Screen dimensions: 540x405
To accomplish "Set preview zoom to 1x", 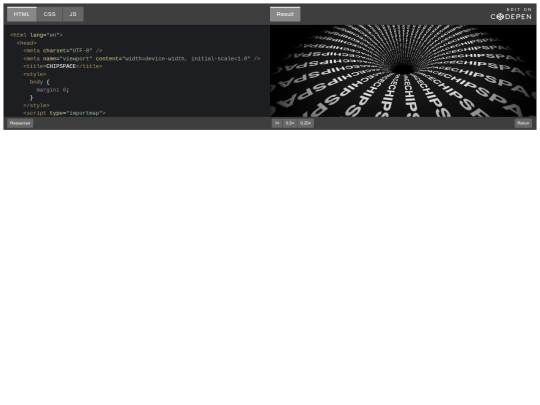I will [277, 123].
